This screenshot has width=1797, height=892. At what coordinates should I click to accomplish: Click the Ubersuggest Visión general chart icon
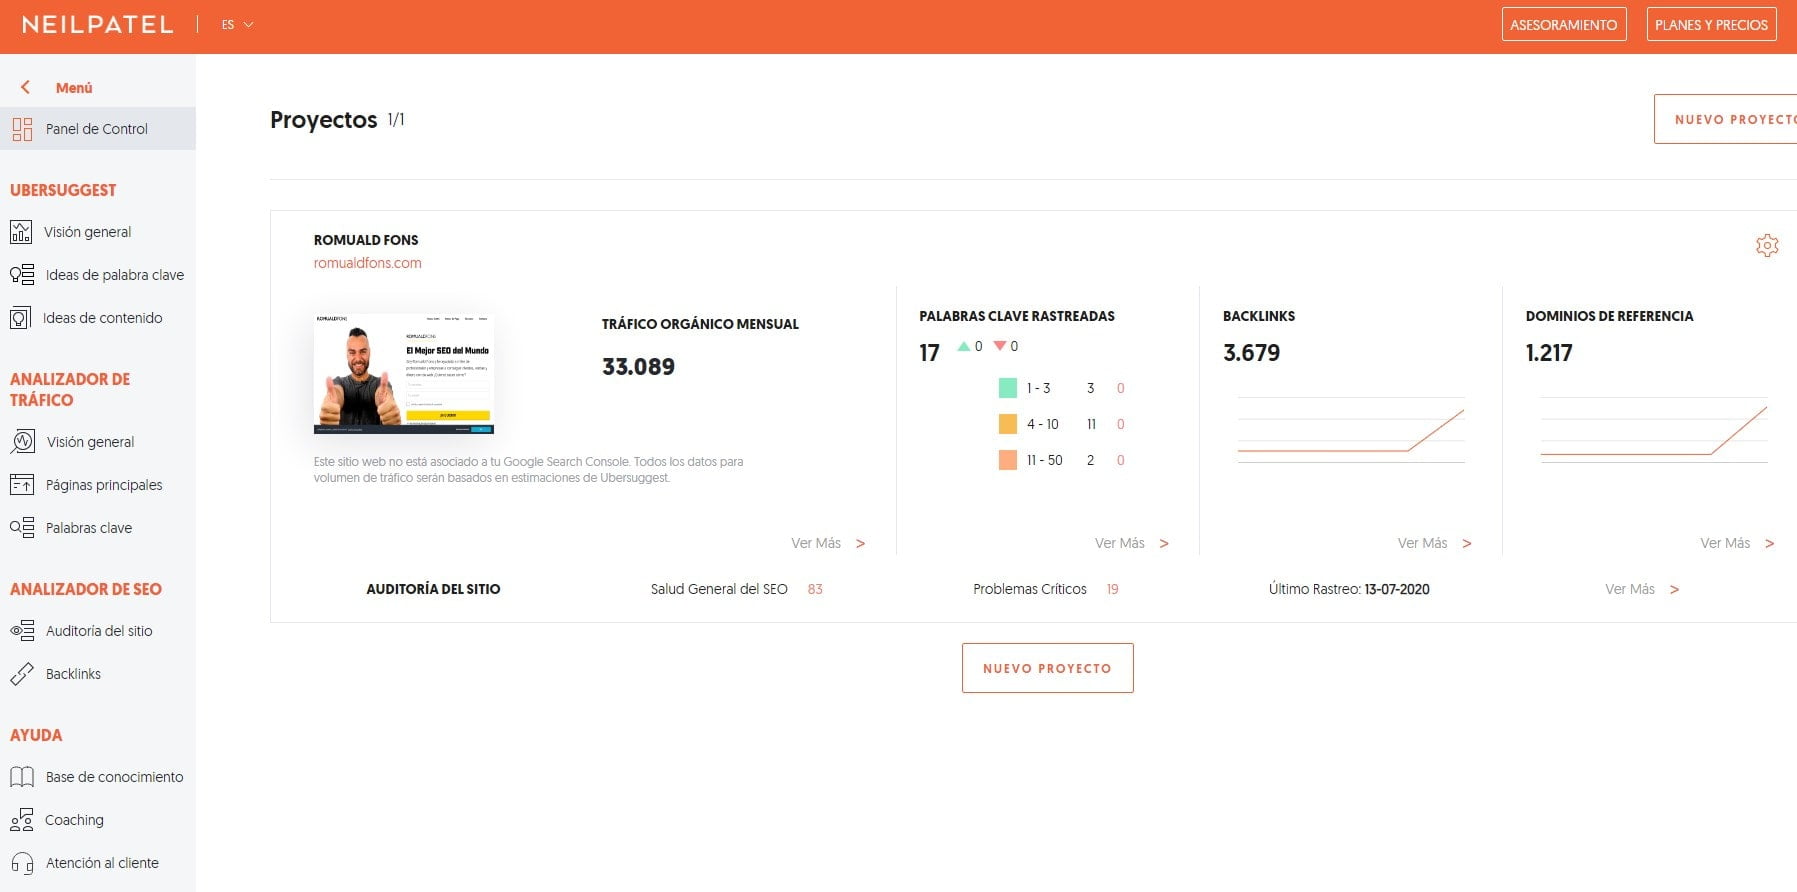[21, 232]
